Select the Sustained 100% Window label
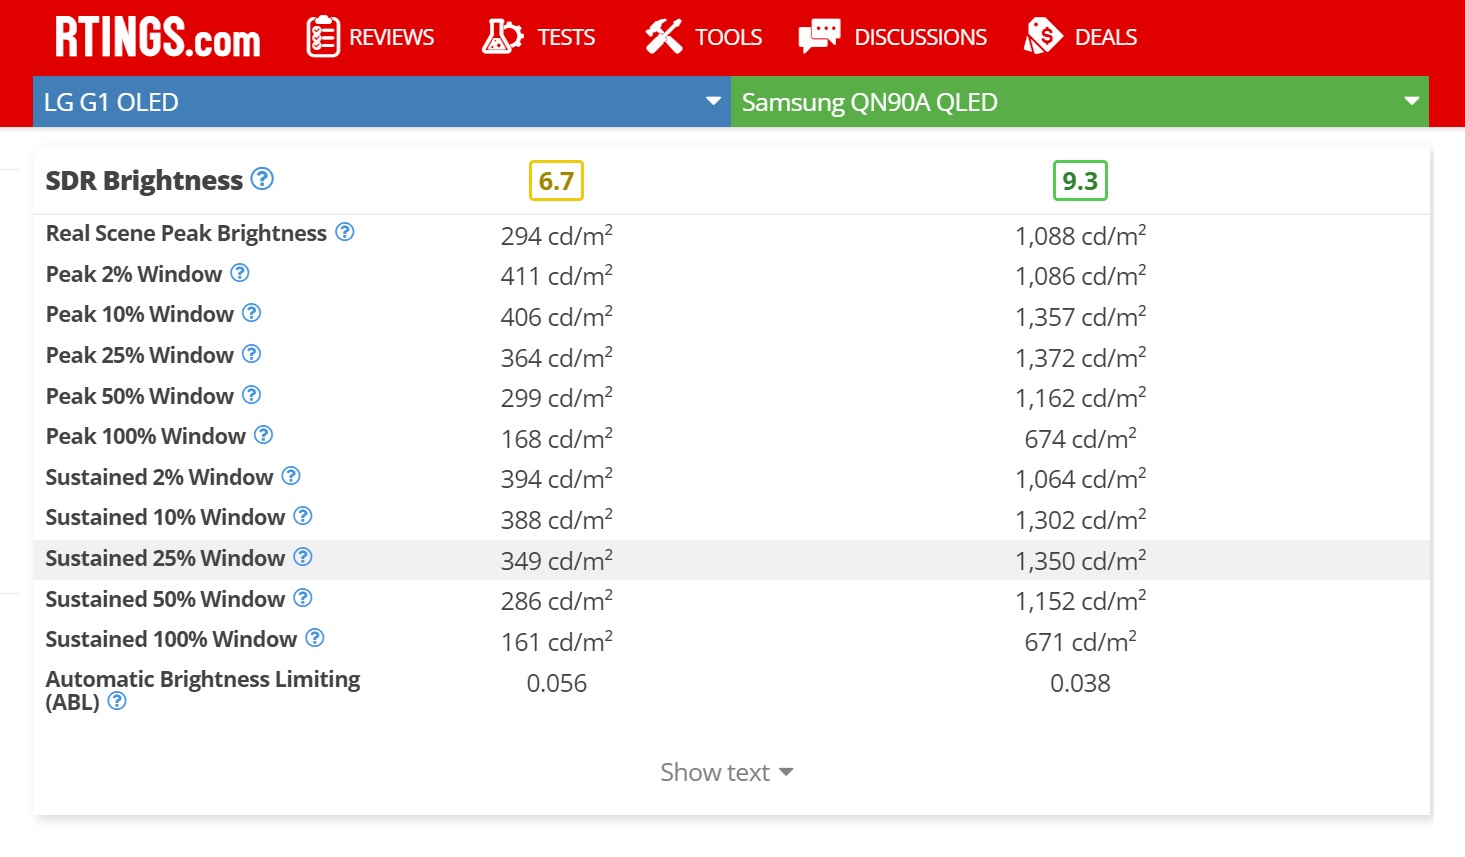 point(171,639)
